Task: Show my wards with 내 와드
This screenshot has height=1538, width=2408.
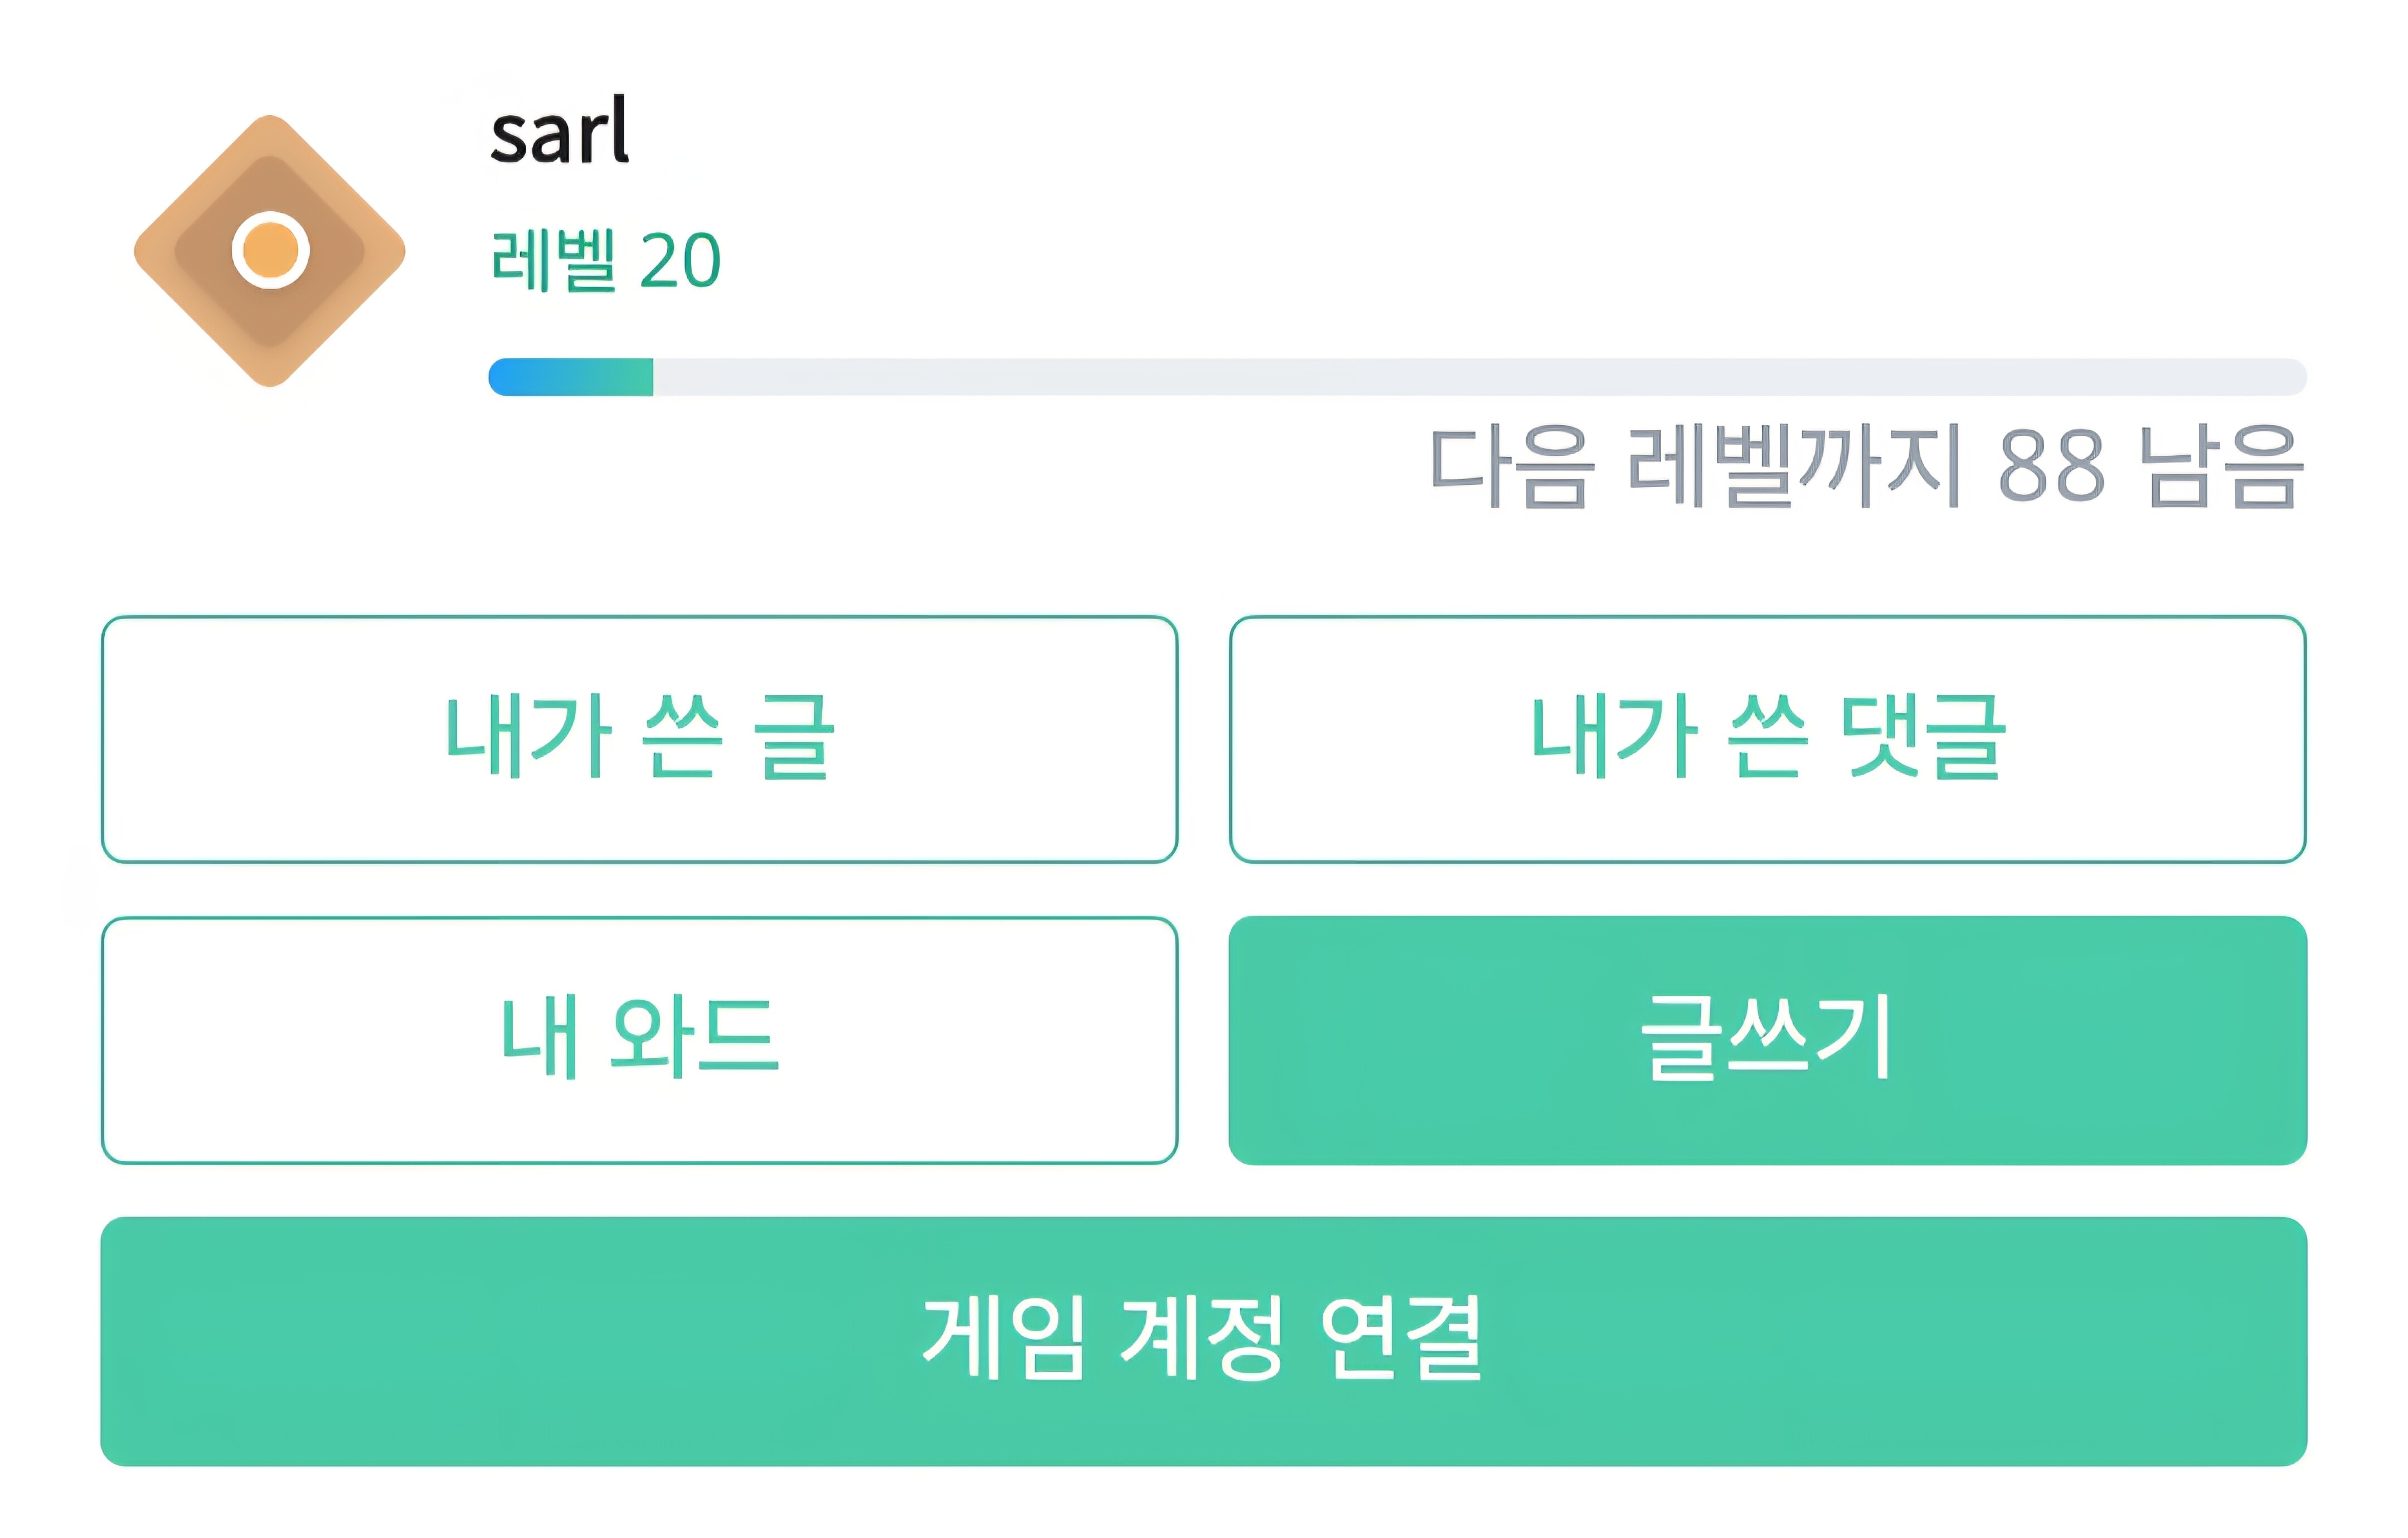Action: (x=639, y=1040)
